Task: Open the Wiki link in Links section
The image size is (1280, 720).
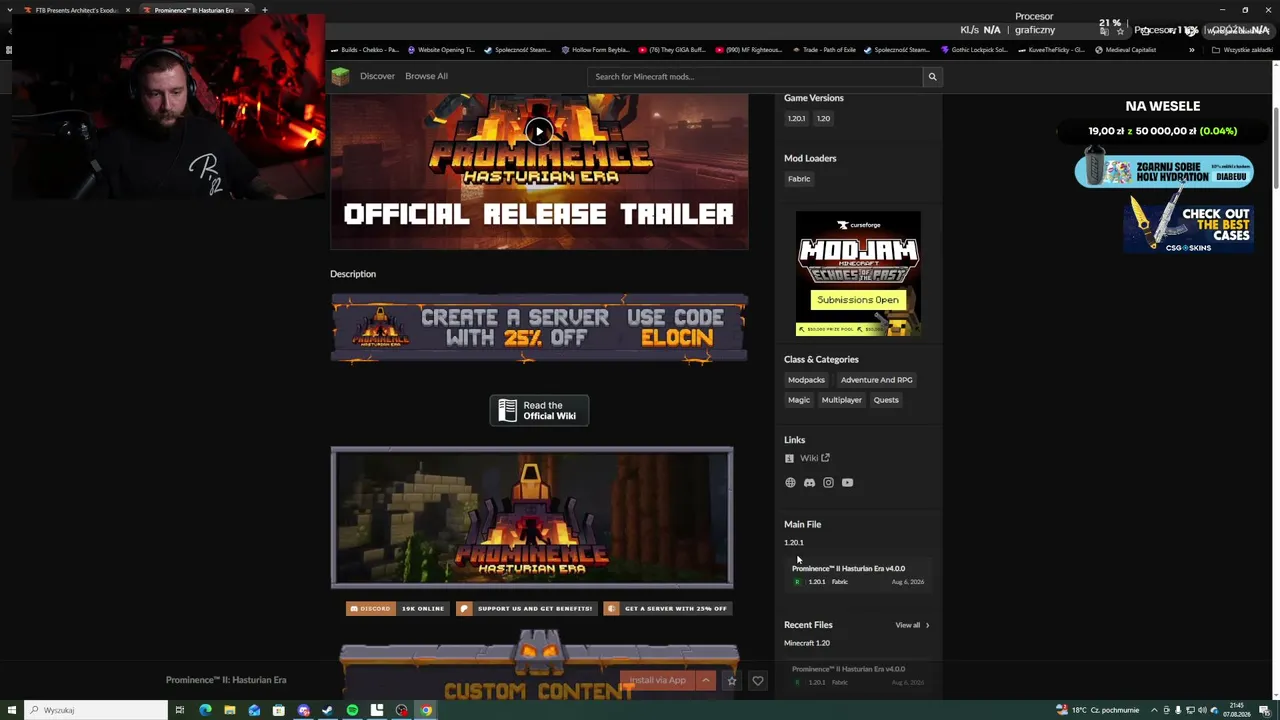Action: pos(814,458)
